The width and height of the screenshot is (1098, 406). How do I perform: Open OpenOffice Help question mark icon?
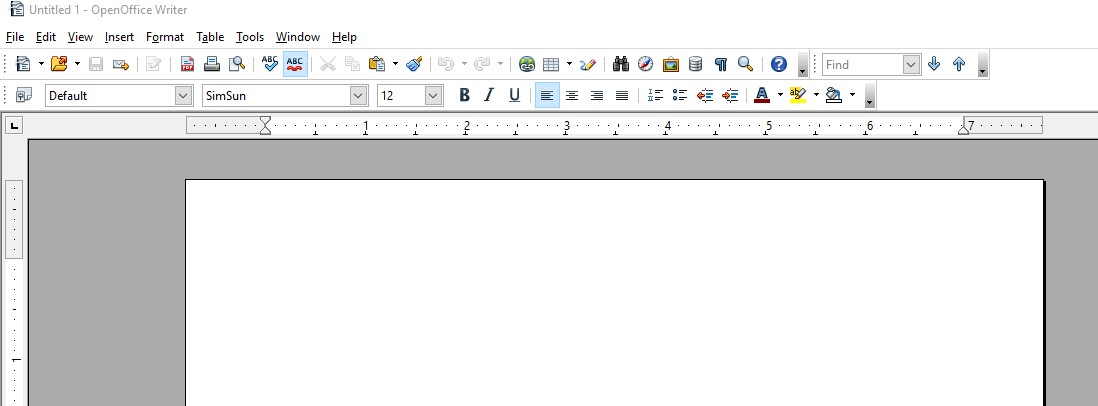(779, 64)
